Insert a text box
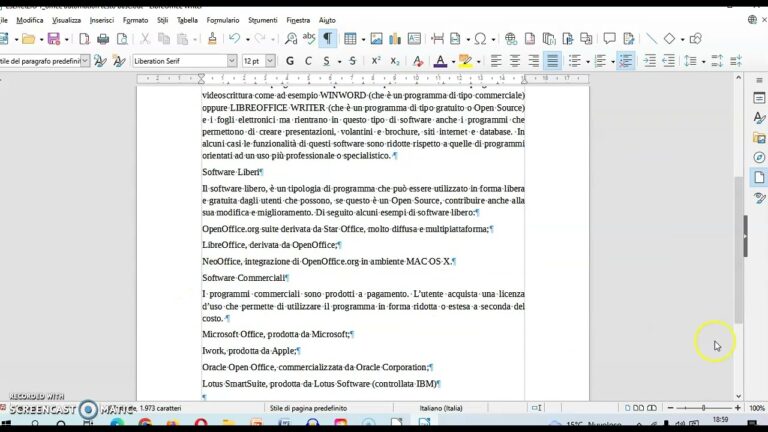The width and height of the screenshot is (768, 432). pos(414,39)
